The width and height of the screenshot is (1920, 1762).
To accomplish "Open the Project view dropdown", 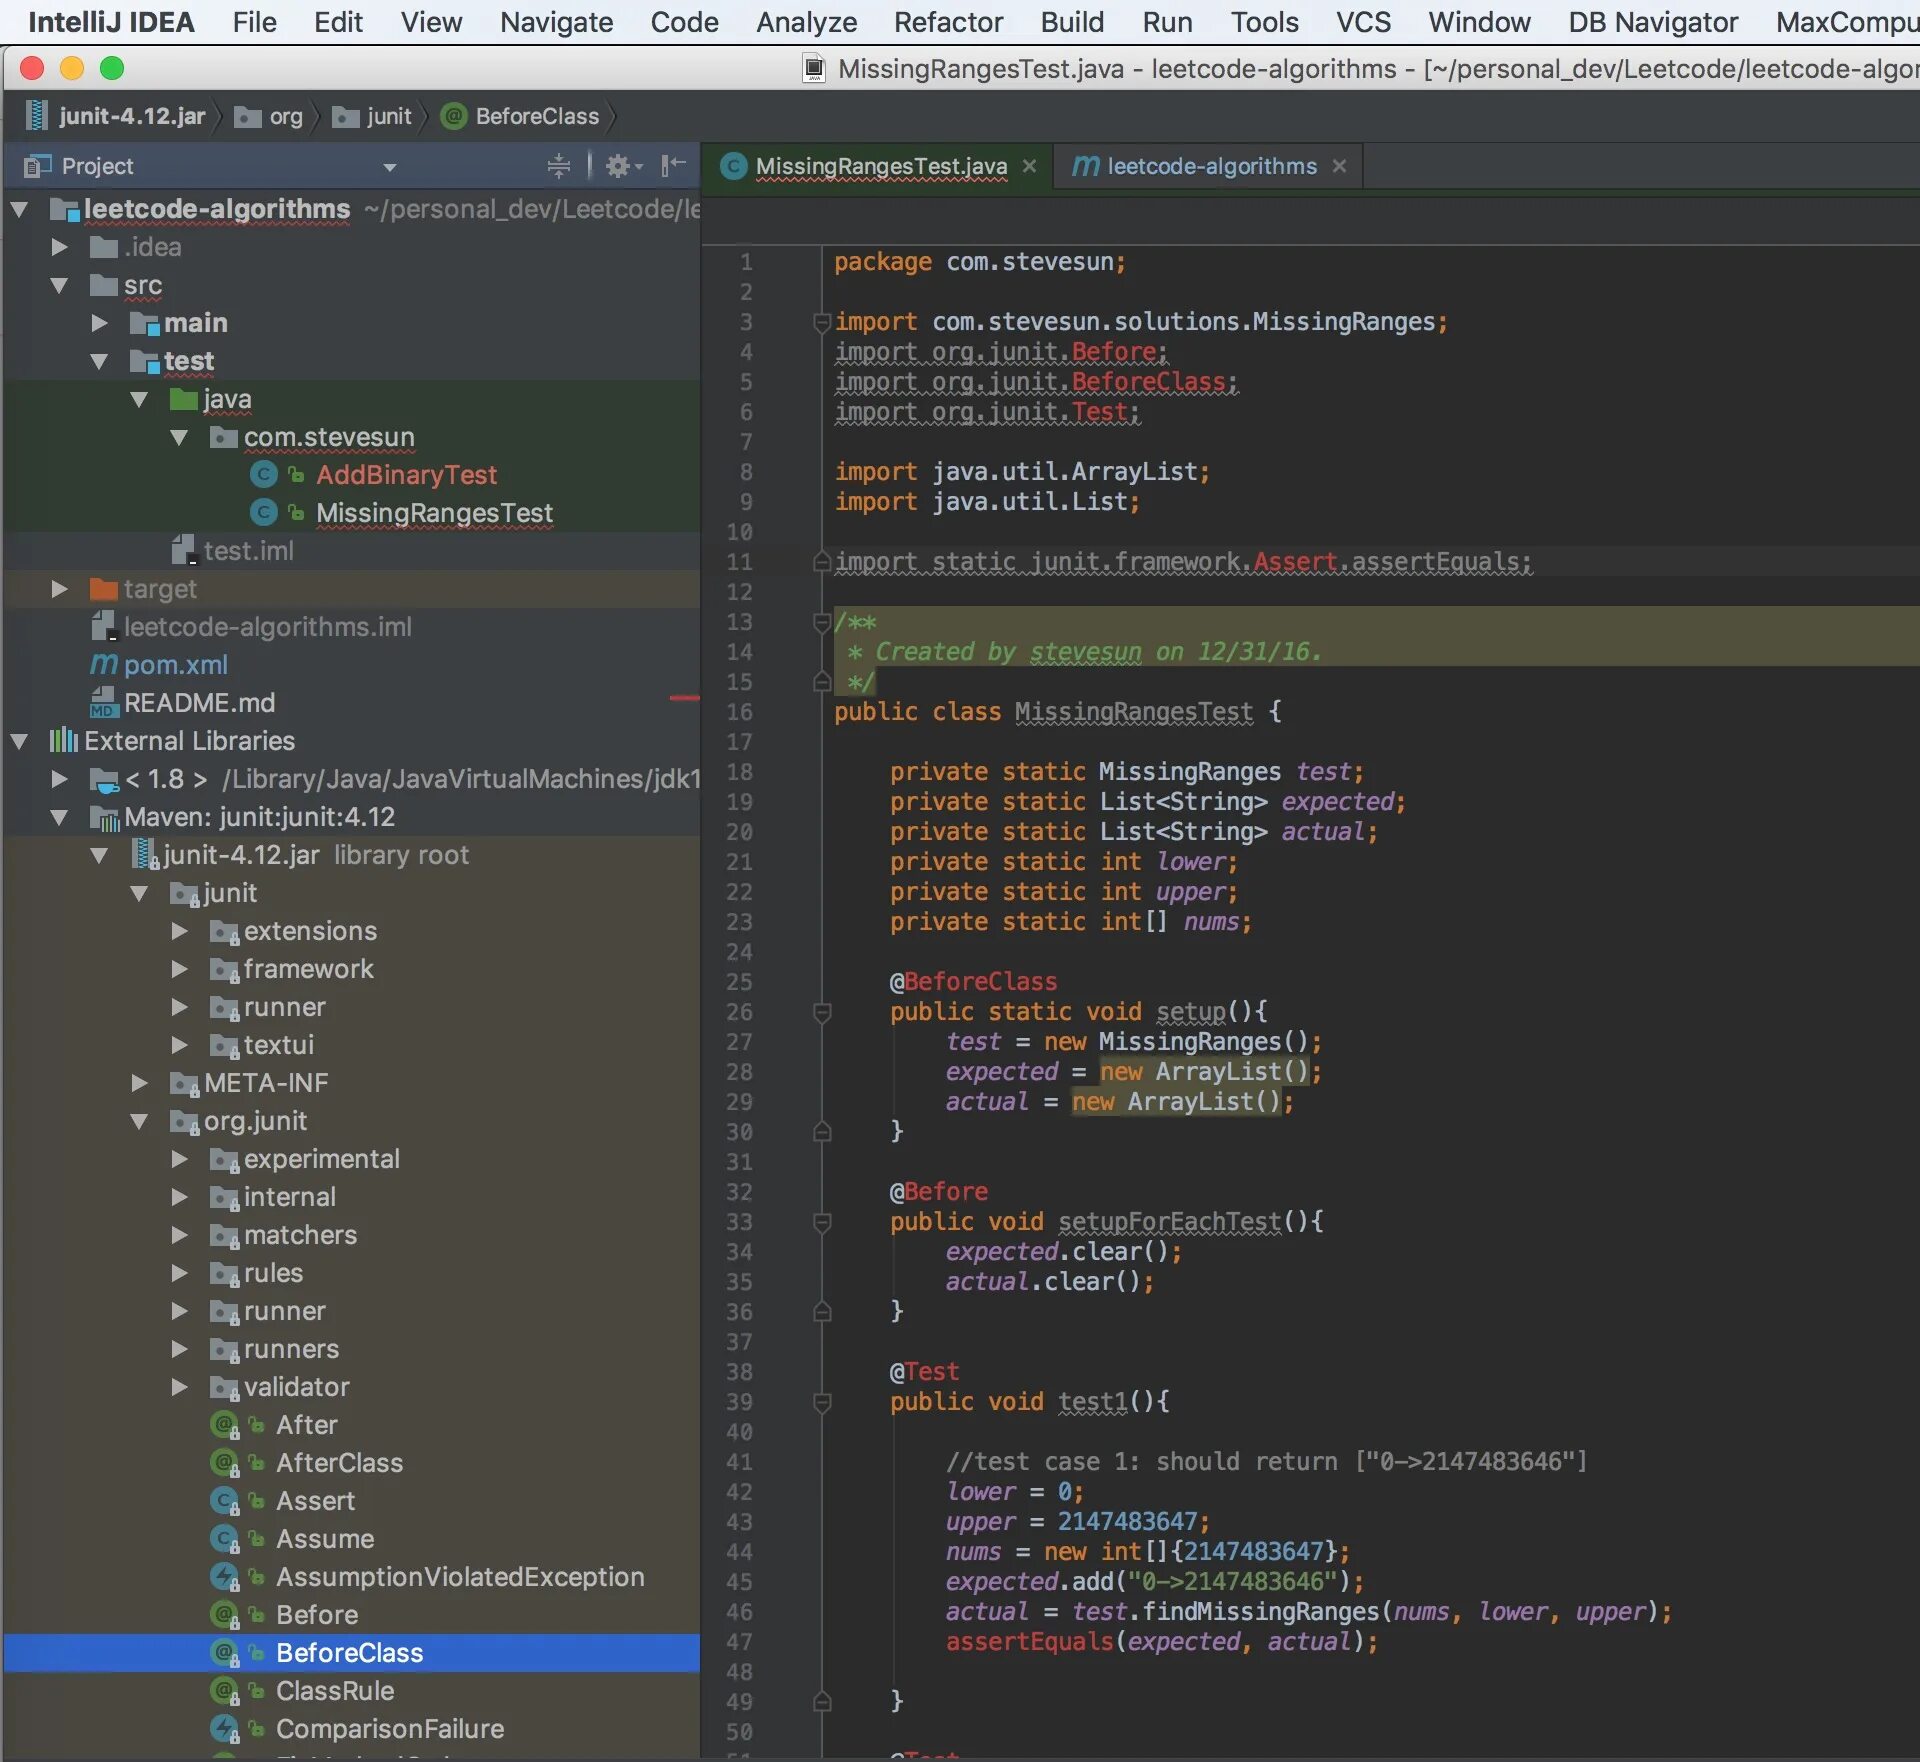I will pyautogui.click(x=389, y=167).
